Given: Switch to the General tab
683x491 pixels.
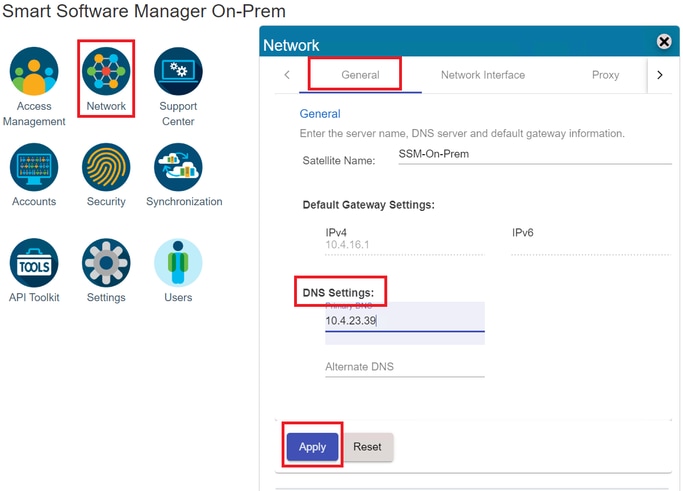Looking at the screenshot, I should pos(360,75).
